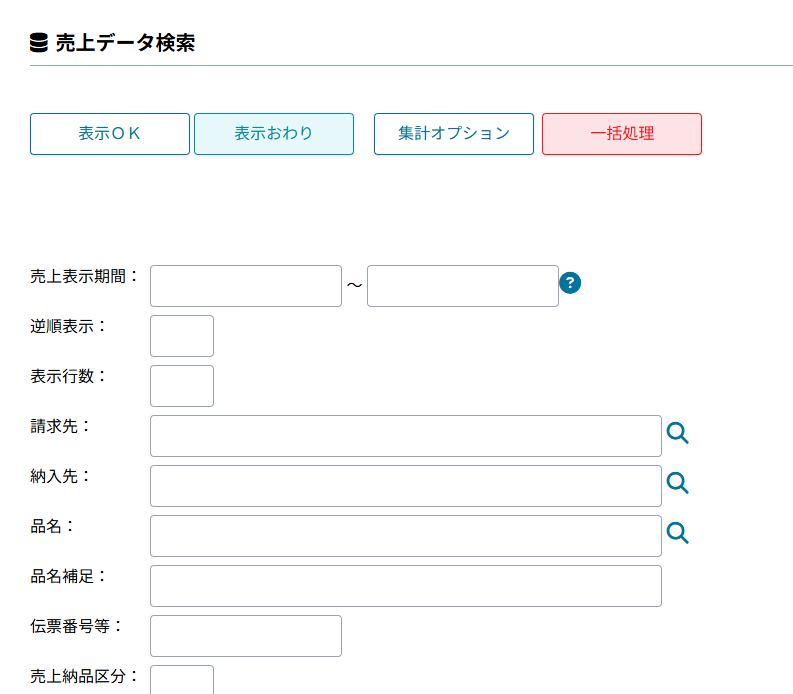793x694 pixels.
Task: Click the 請求先 search magnifier icon
Action: pyautogui.click(x=678, y=433)
